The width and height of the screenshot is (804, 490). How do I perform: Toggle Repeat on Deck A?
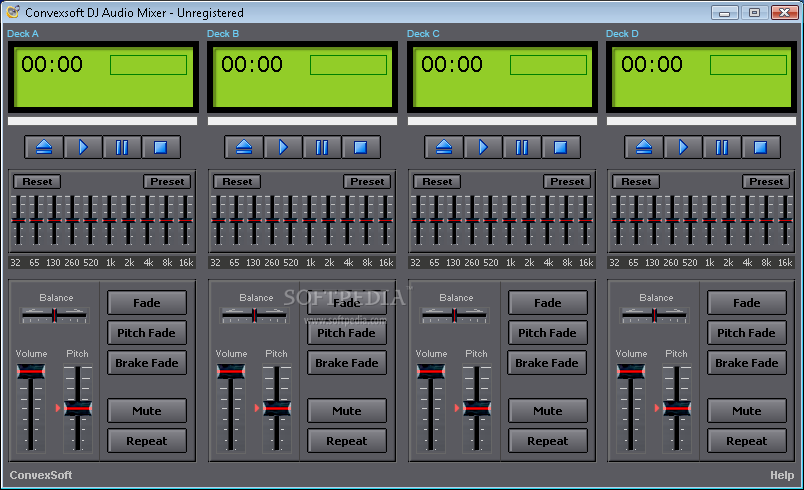(147, 441)
